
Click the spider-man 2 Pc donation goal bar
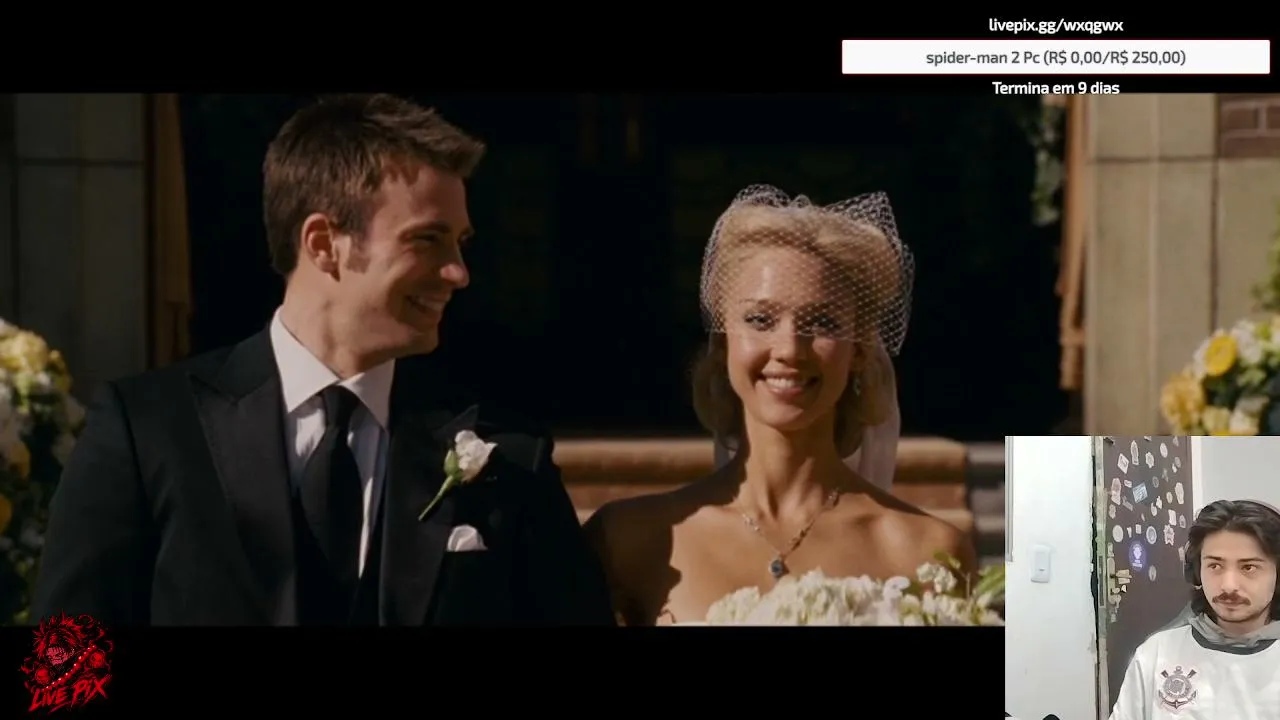pyautogui.click(x=1056, y=57)
